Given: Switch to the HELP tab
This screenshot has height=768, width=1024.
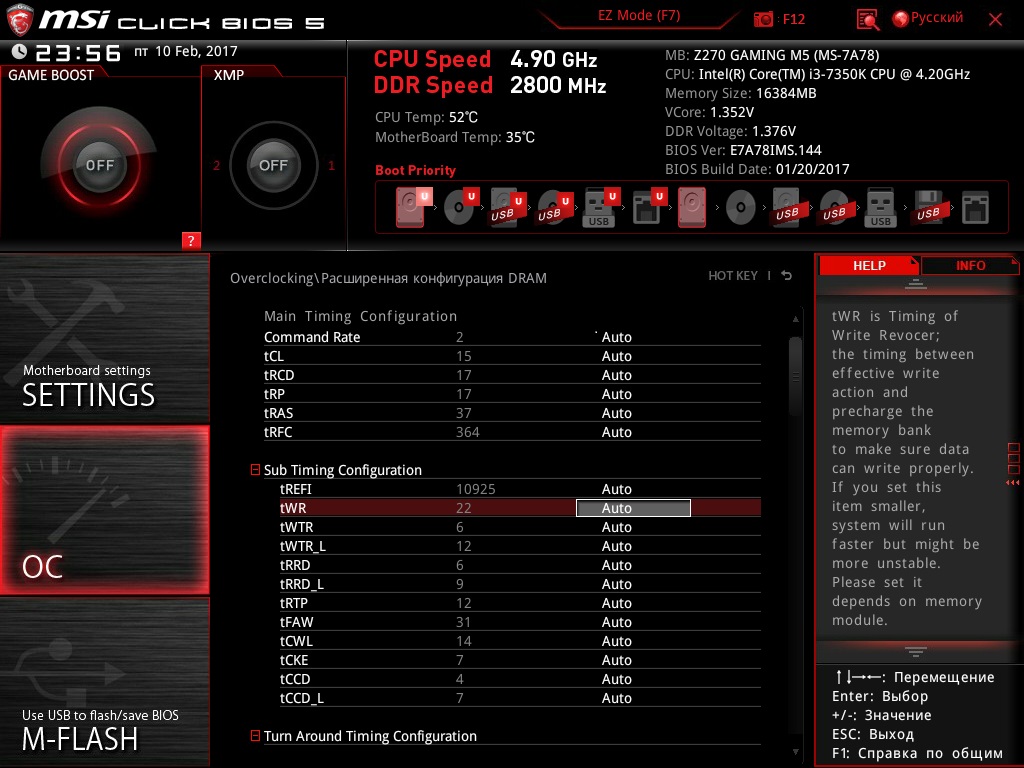Looking at the screenshot, I should (x=869, y=265).
